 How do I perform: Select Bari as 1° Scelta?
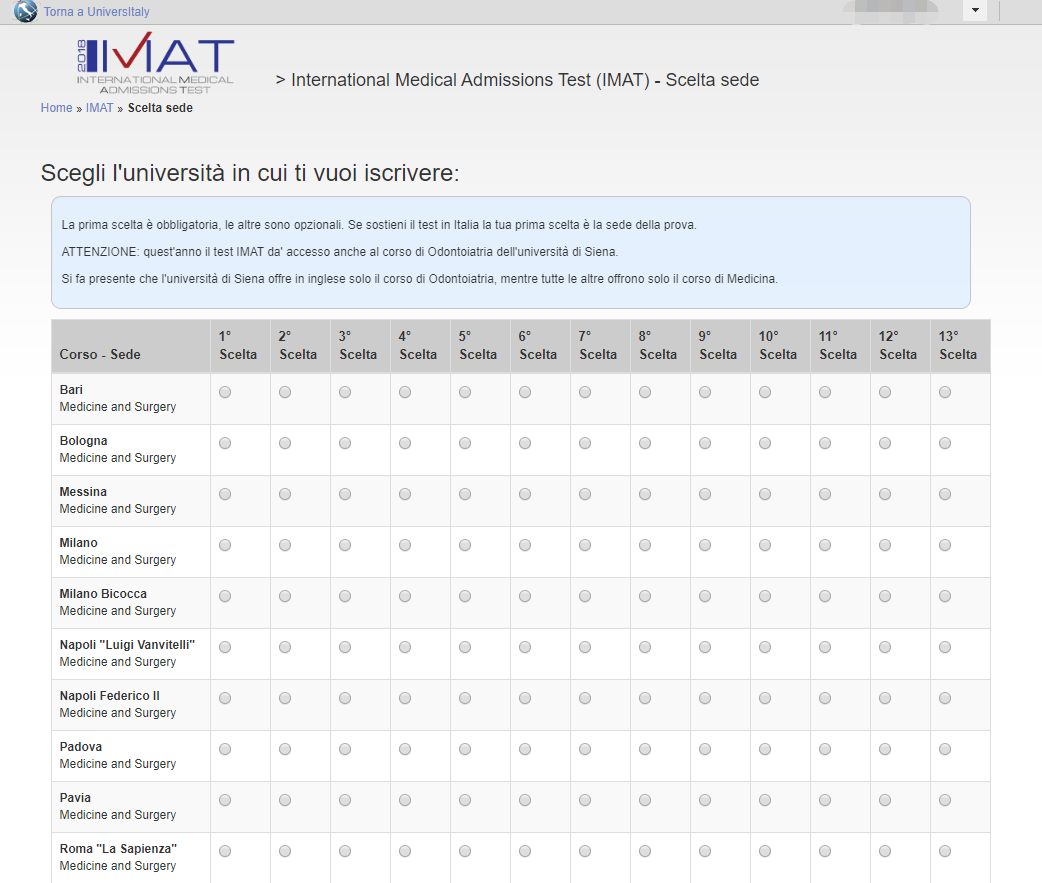pyautogui.click(x=225, y=393)
